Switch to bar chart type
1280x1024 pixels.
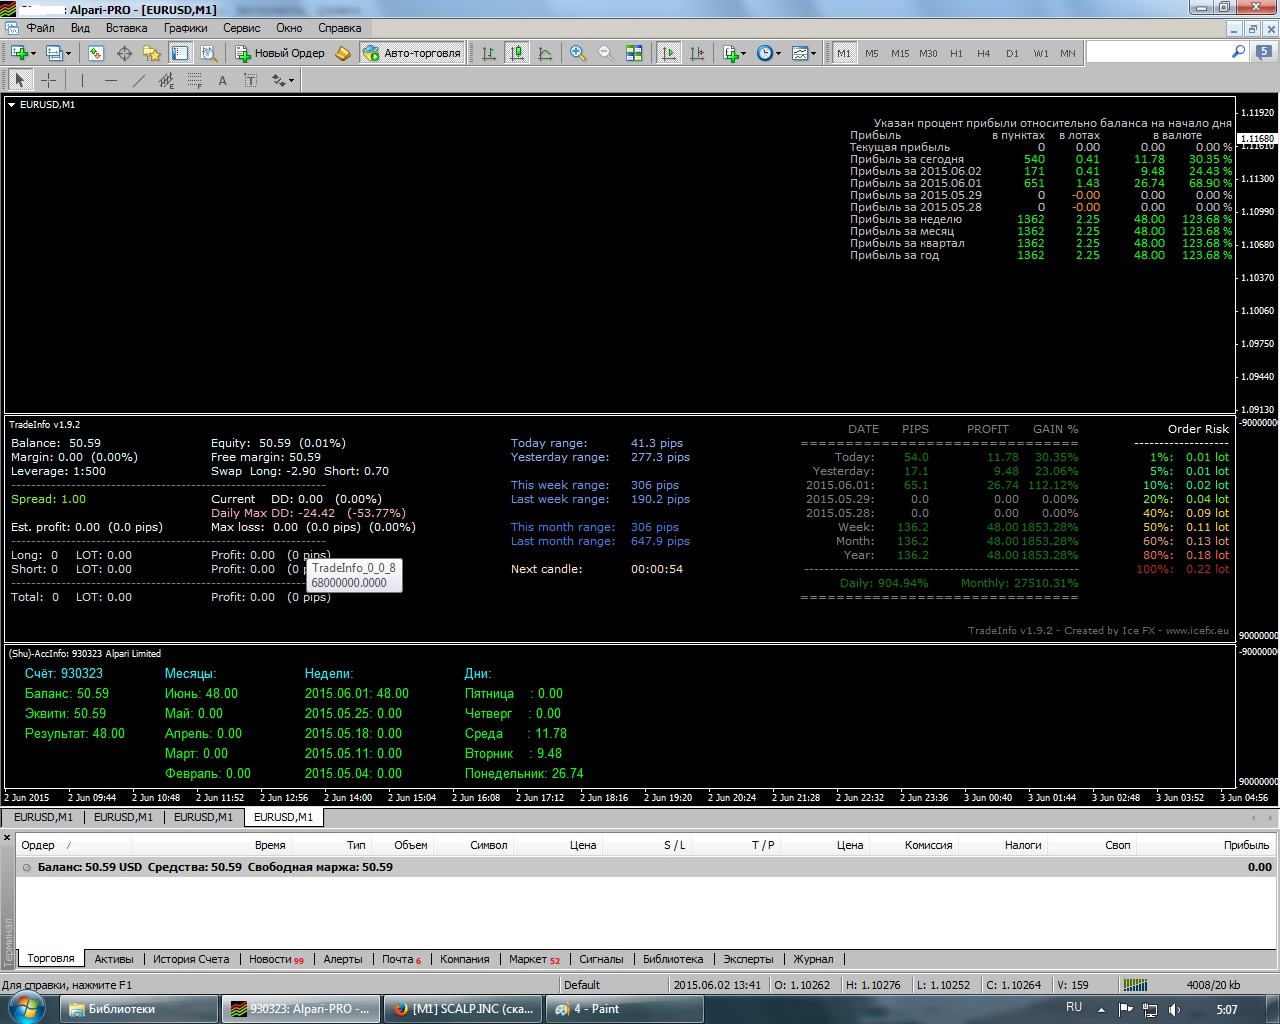point(489,53)
